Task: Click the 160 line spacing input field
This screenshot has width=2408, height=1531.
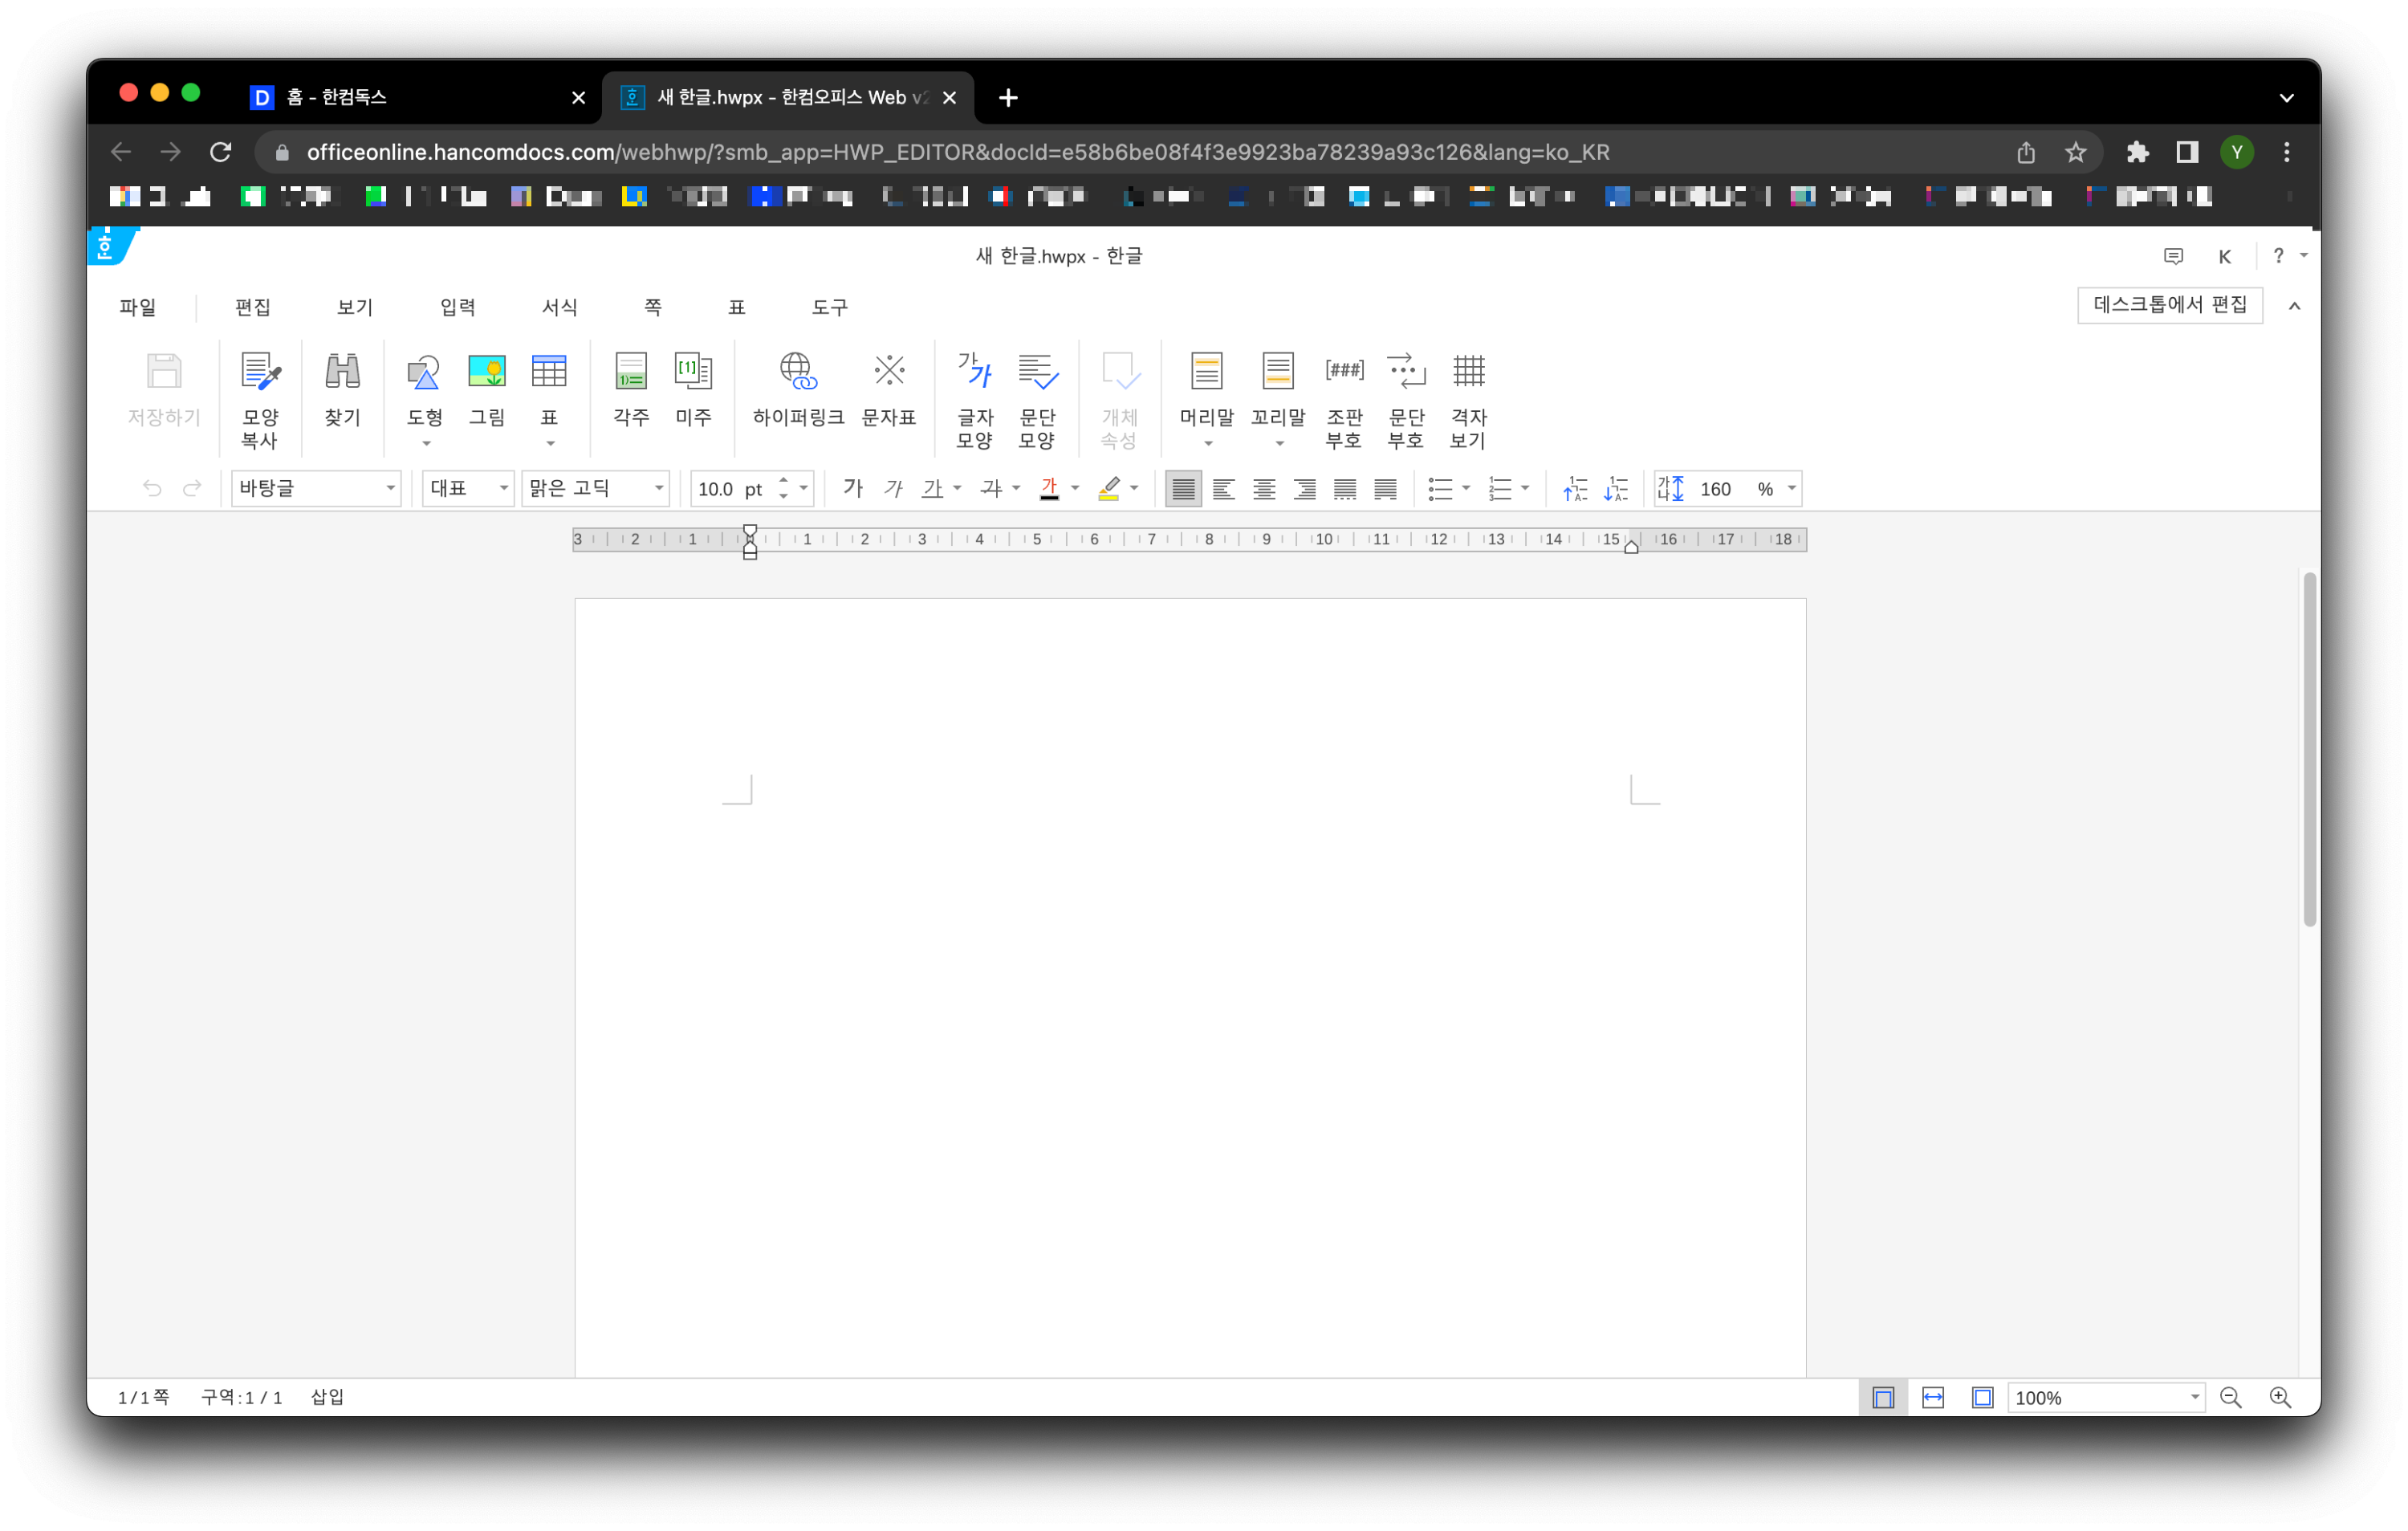Action: (1716, 488)
